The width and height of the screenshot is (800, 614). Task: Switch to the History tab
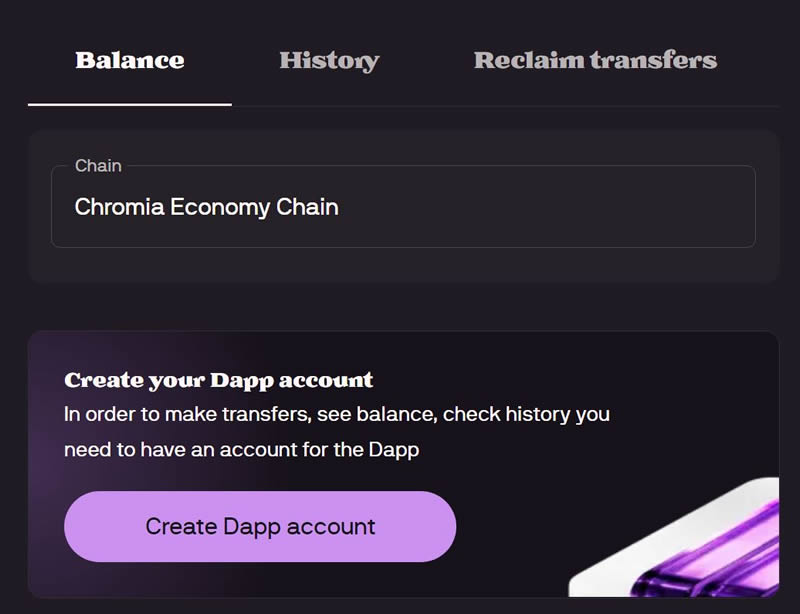(x=329, y=60)
